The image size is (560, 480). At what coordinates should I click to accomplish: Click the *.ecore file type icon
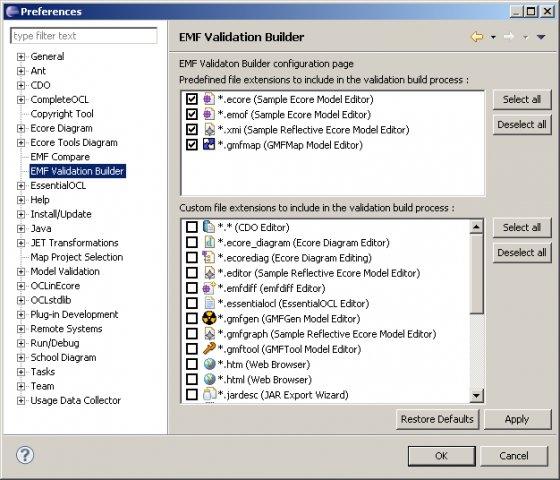[209, 99]
